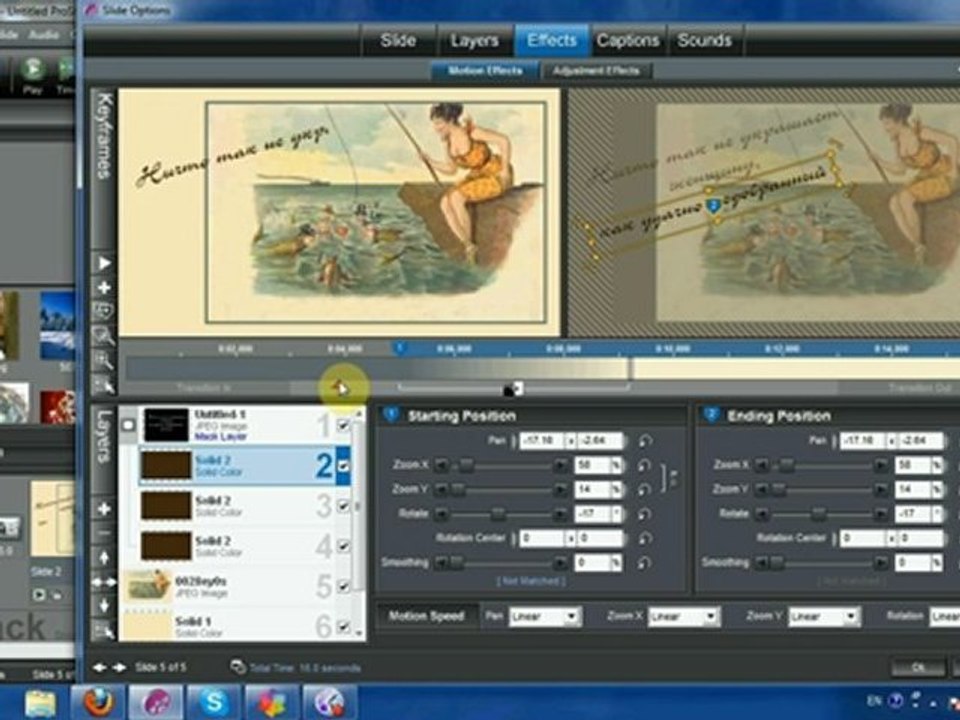Click the Starting Position Rotate slider handle
The image size is (960, 720).
(x=498, y=514)
